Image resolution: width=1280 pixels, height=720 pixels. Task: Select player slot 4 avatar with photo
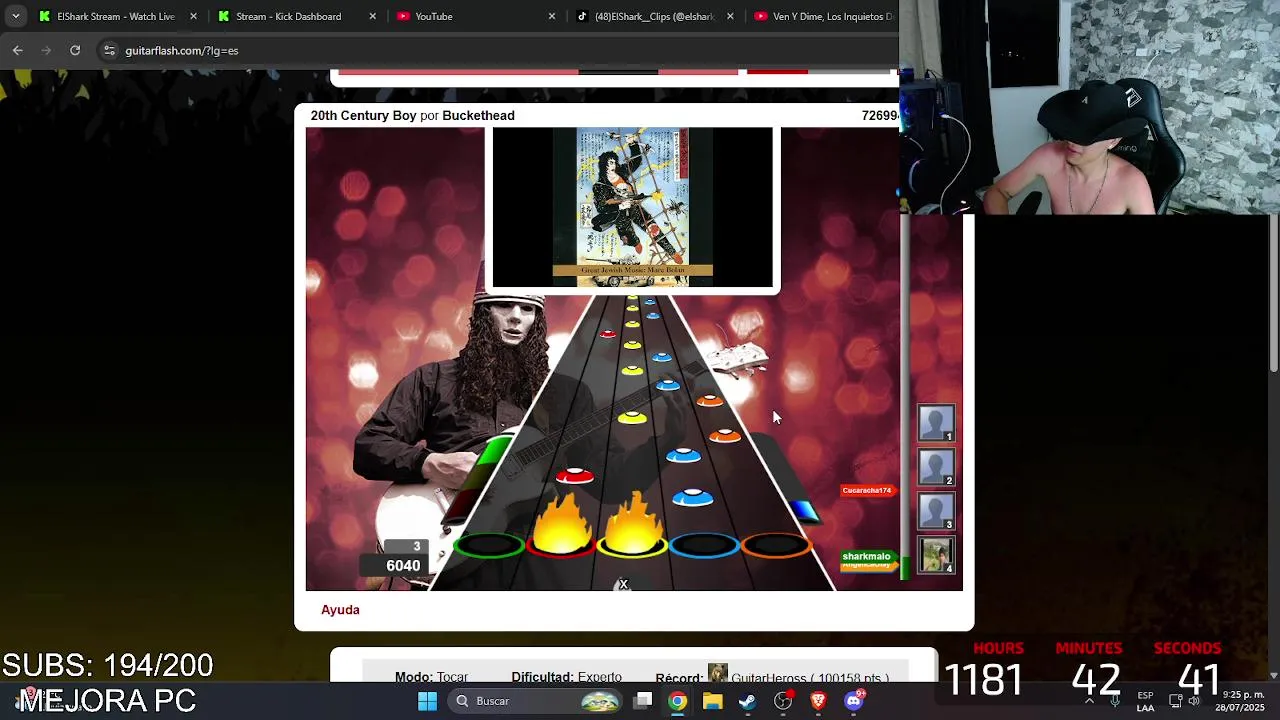pos(937,555)
